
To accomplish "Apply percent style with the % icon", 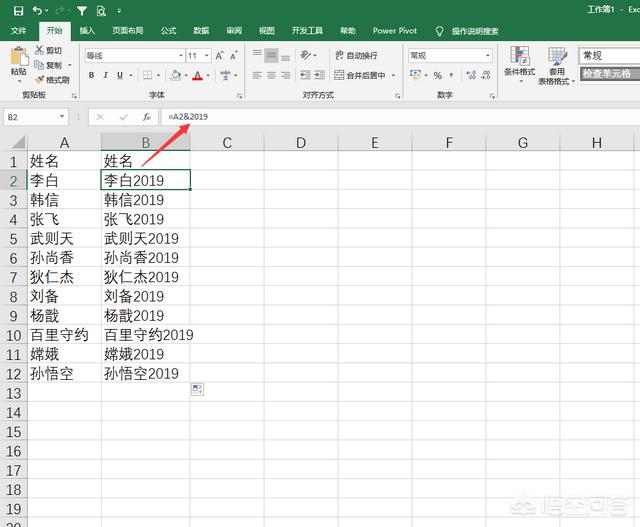I will (438, 75).
